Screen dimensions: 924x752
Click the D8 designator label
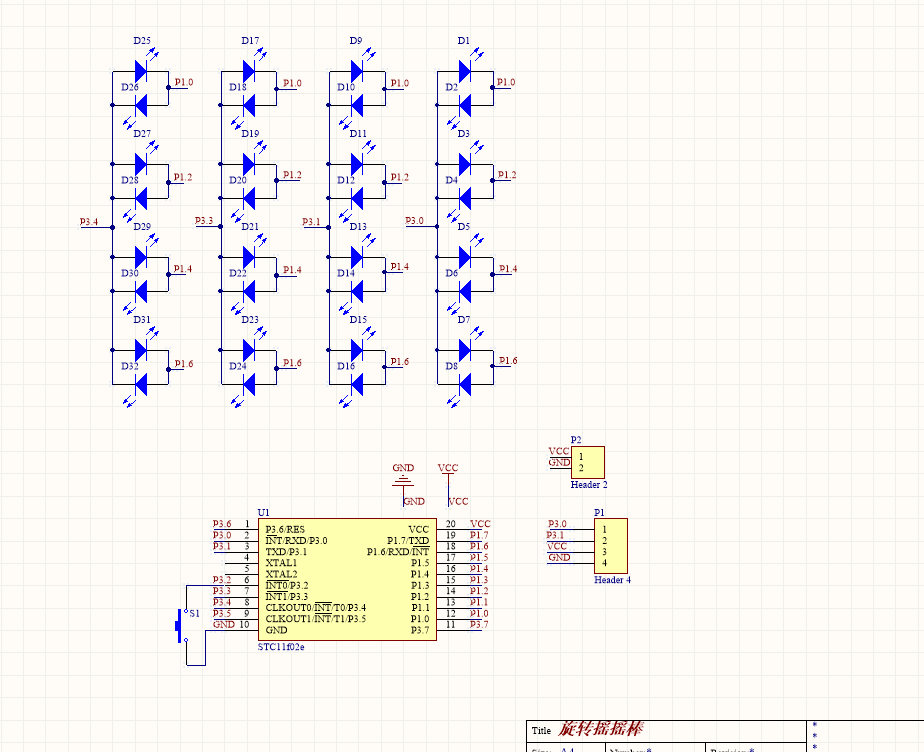[x=451, y=366]
